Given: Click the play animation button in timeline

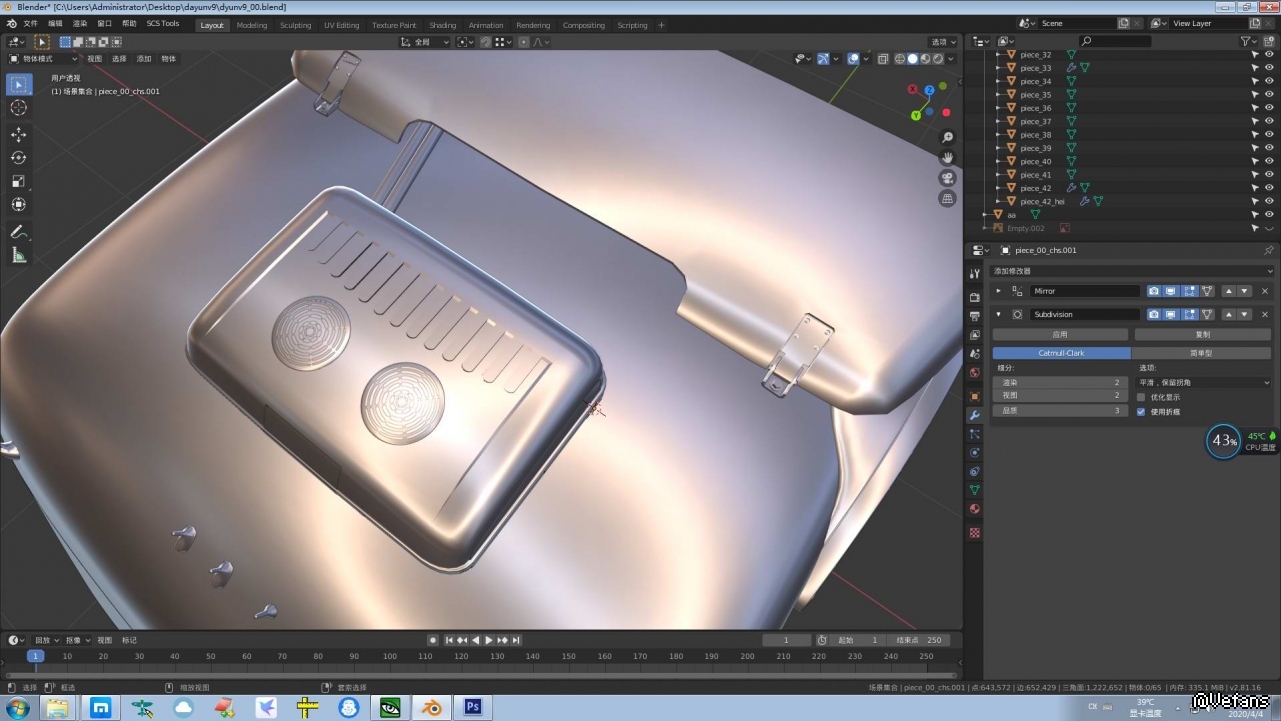Looking at the screenshot, I should pos(489,640).
